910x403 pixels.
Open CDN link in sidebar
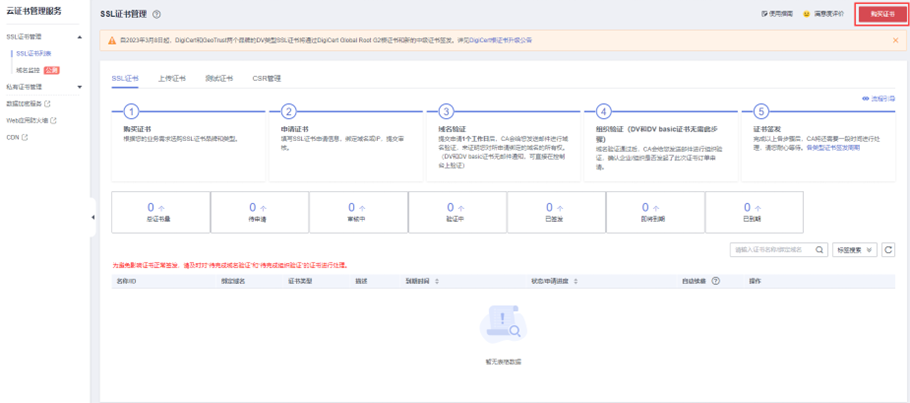point(13,138)
